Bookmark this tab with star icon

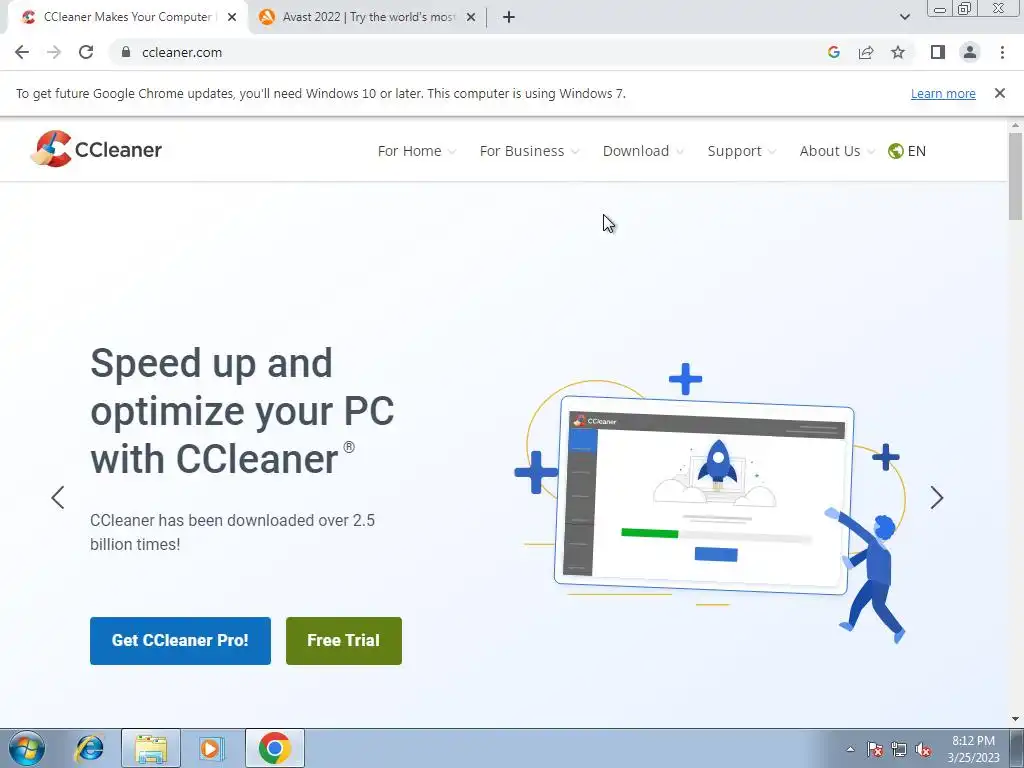898,52
